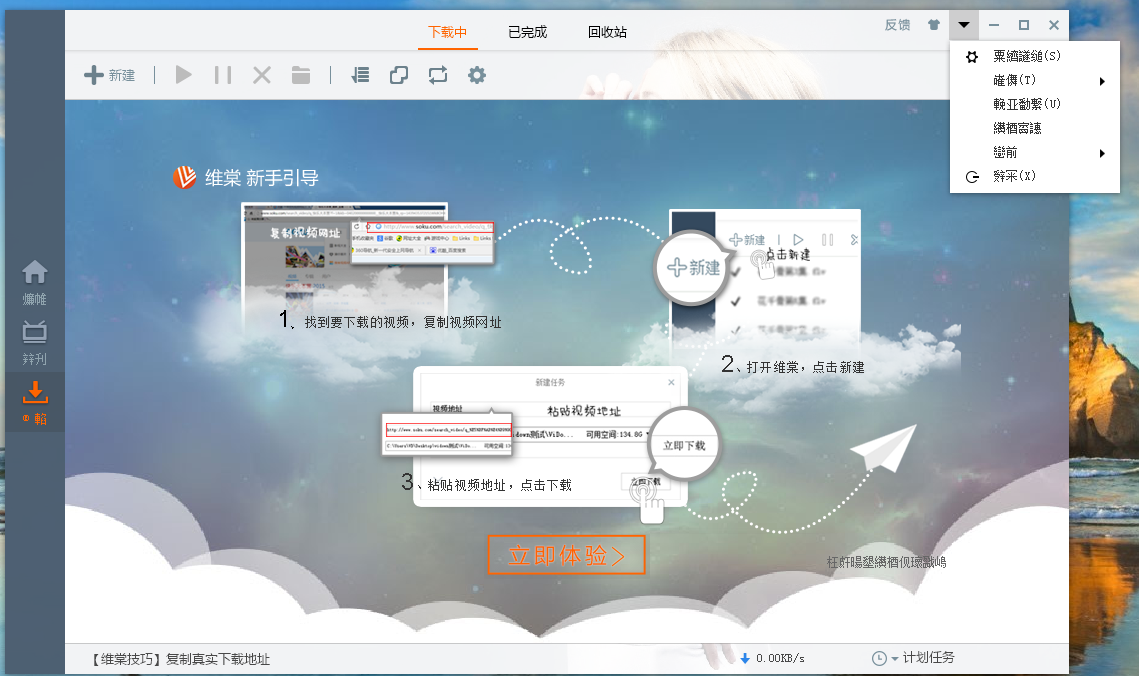Click the shirt skin icon in the title bar
The height and width of the screenshot is (676, 1139).
coord(934,25)
